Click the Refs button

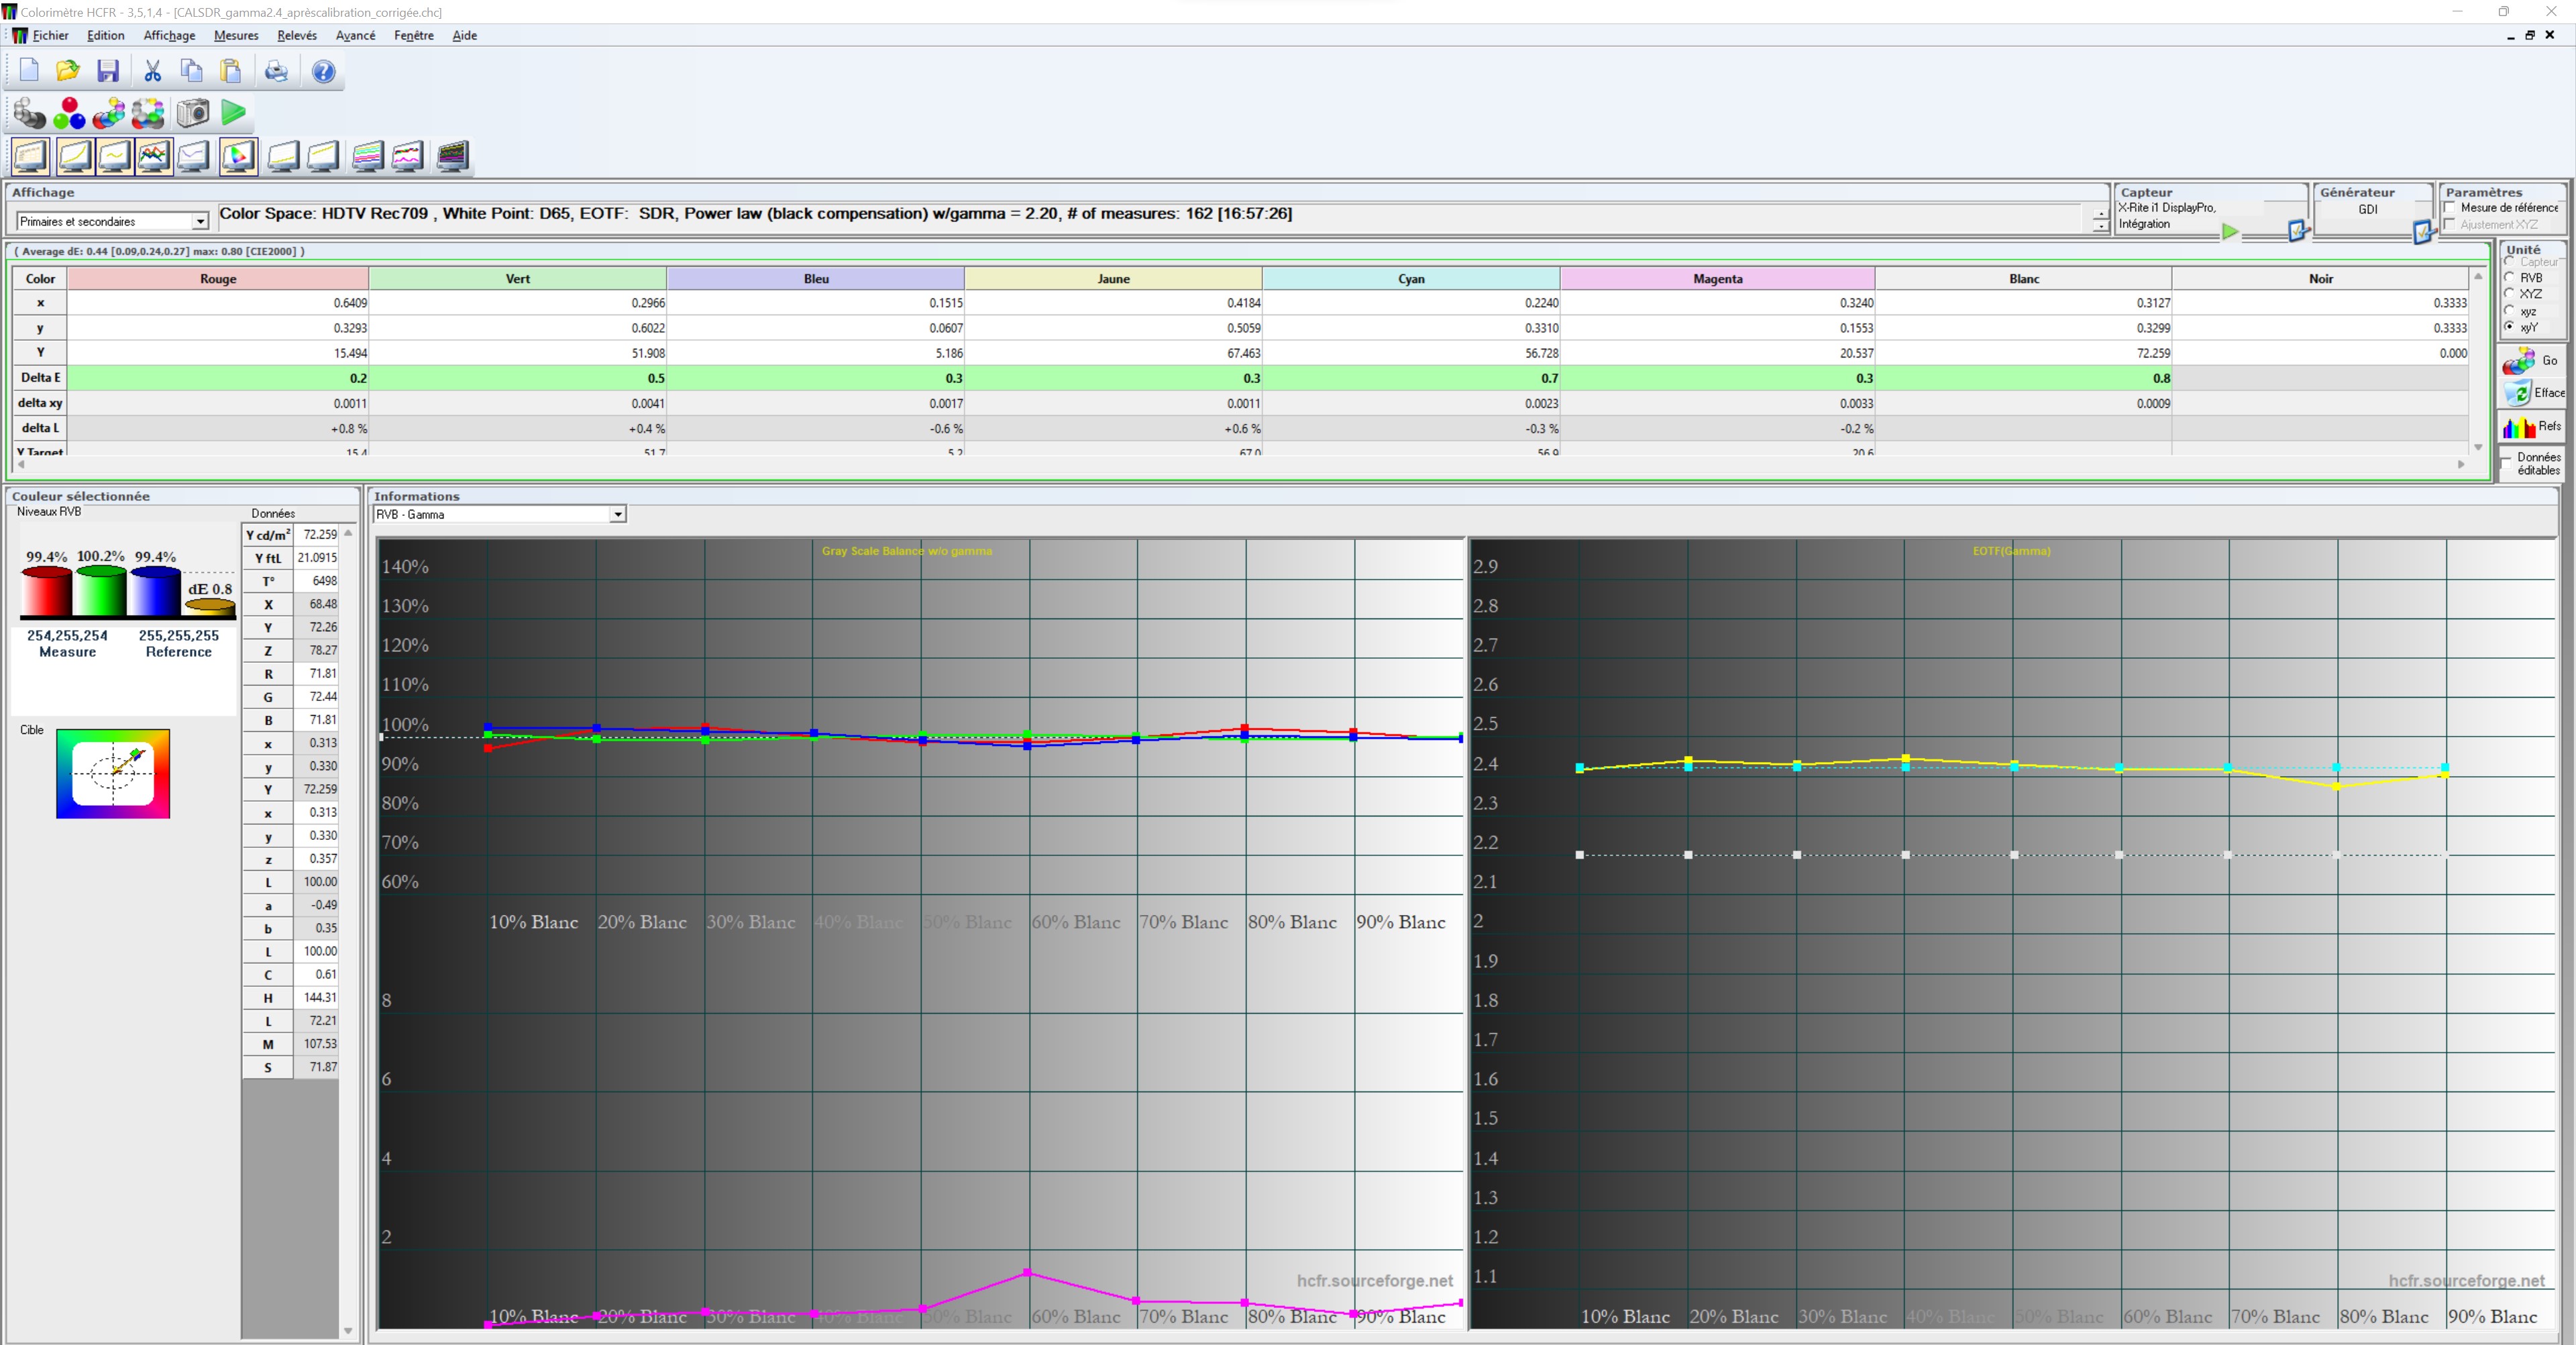coord(2532,427)
